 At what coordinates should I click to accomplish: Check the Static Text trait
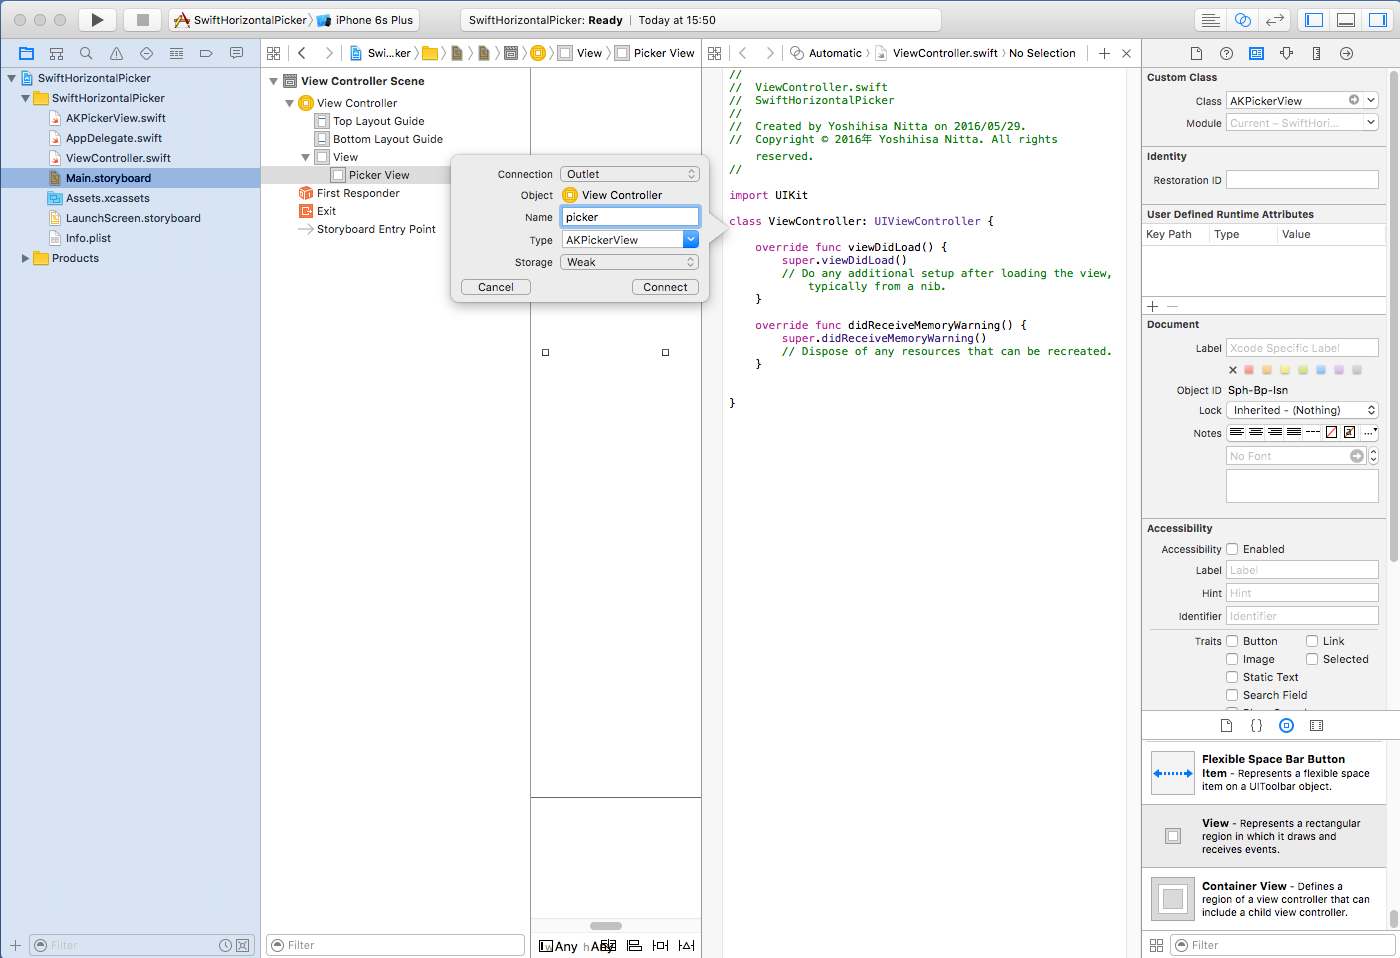(1232, 677)
